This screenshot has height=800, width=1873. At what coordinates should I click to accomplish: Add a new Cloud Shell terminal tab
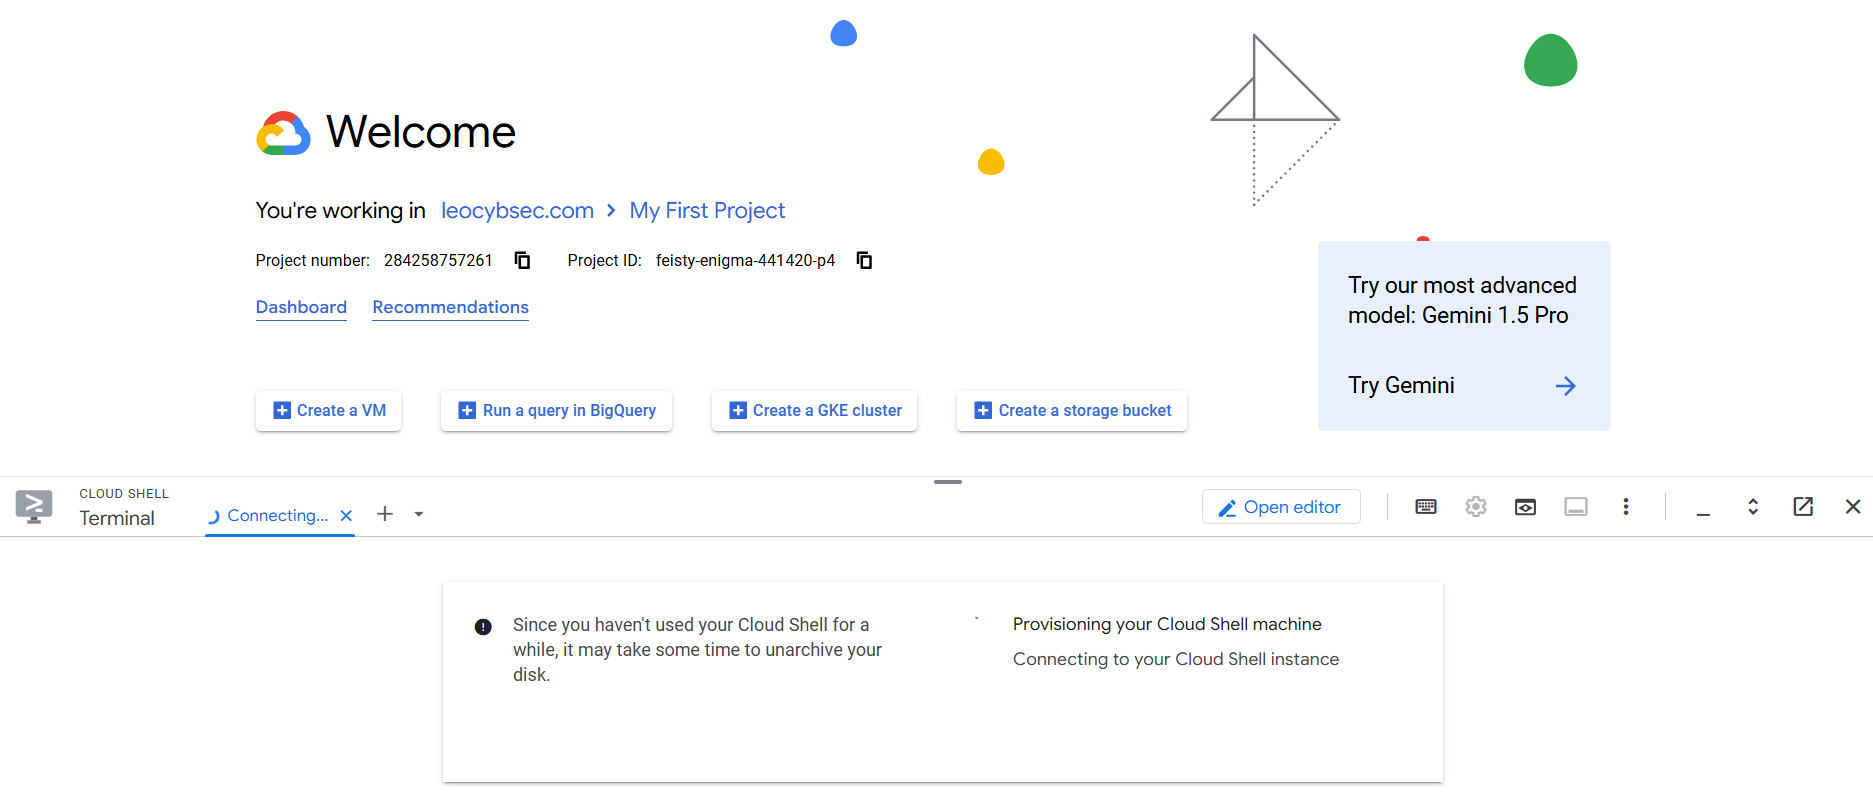[x=385, y=514]
